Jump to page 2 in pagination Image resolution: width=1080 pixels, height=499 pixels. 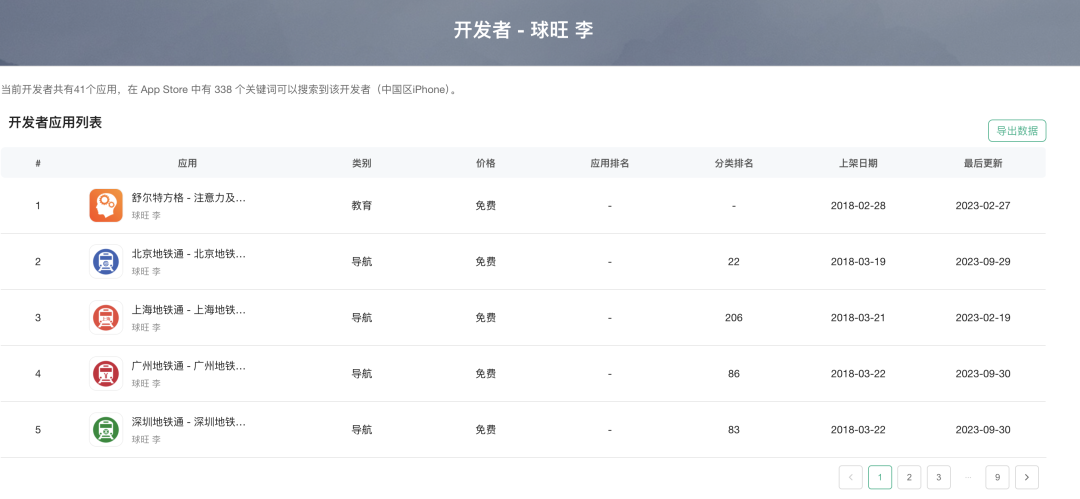[909, 477]
